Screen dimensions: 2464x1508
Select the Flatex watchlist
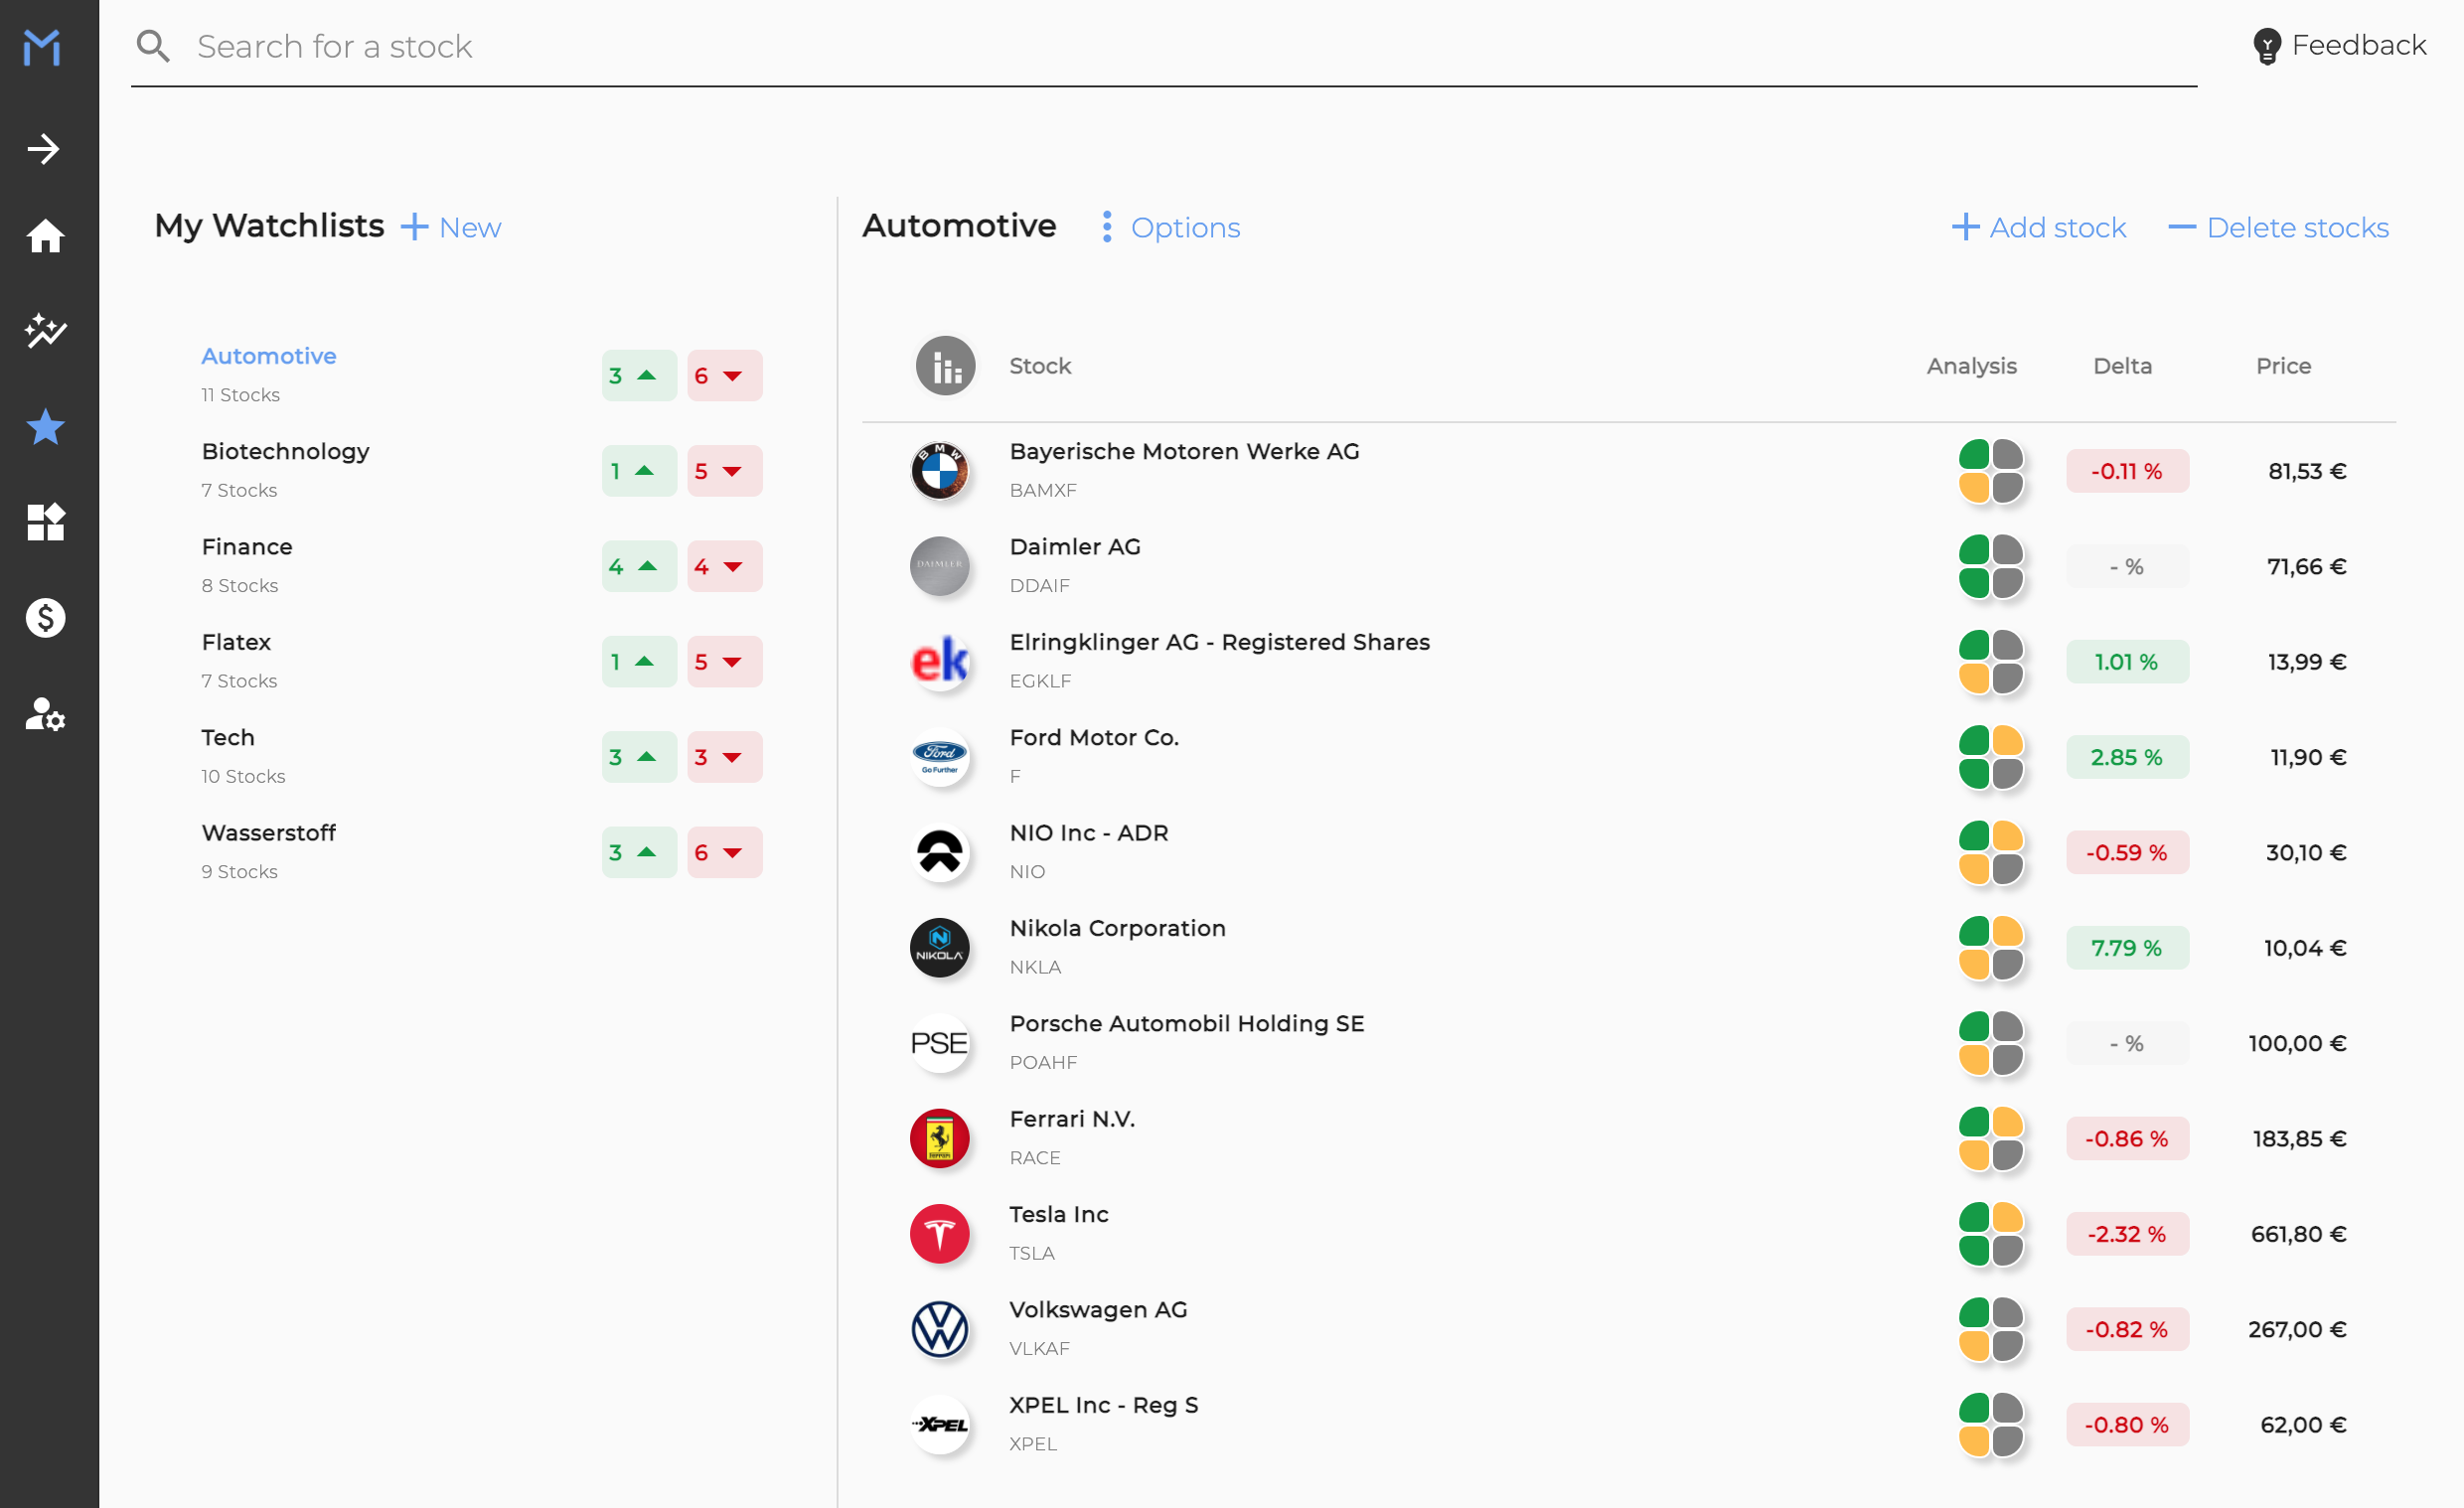(x=481, y=661)
